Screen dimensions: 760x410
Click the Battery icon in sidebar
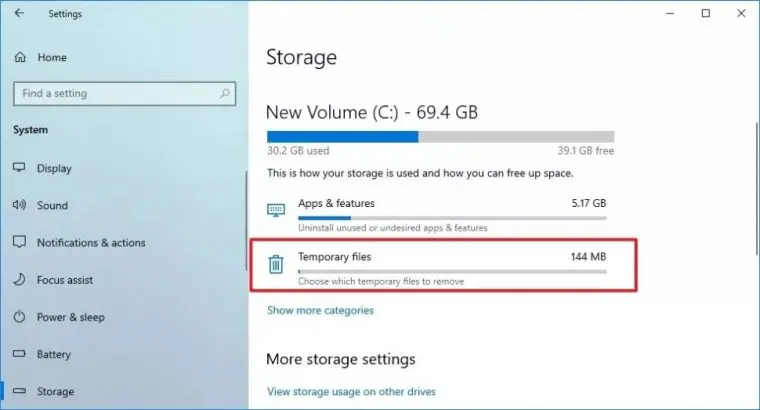(x=19, y=355)
